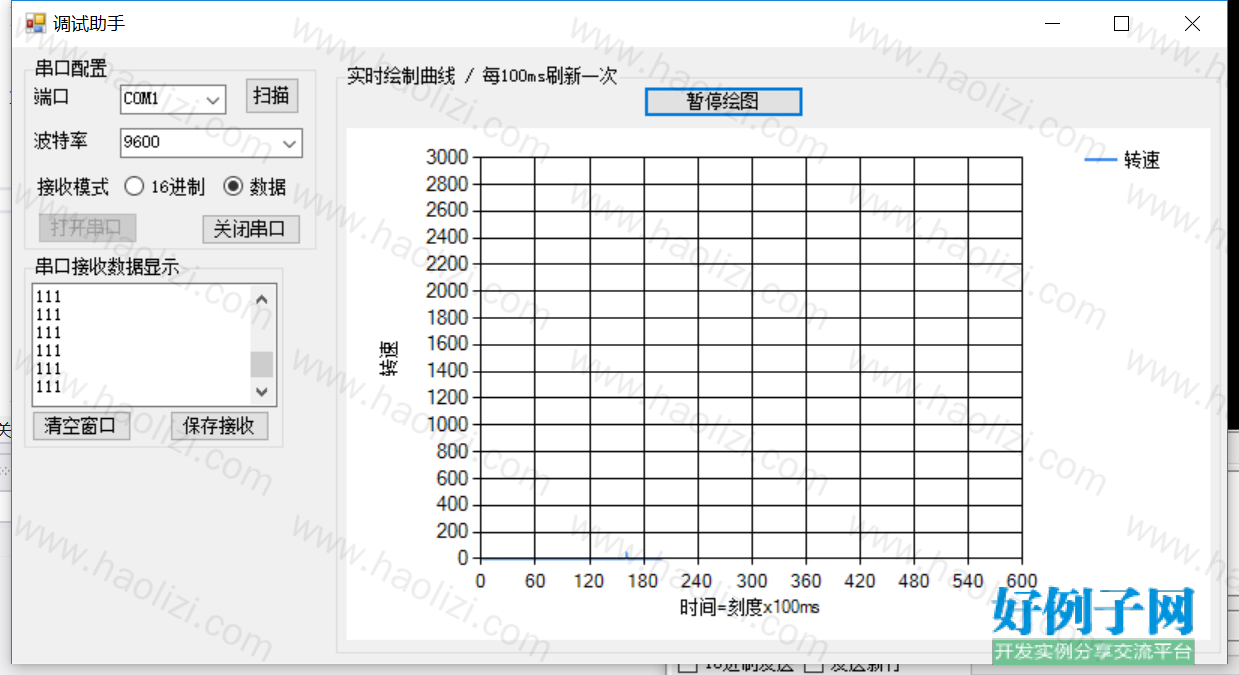The height and width of the screenshot is (675, 1239).
Task: Click 关闭串口 to close the port
Action: point(251,228)
